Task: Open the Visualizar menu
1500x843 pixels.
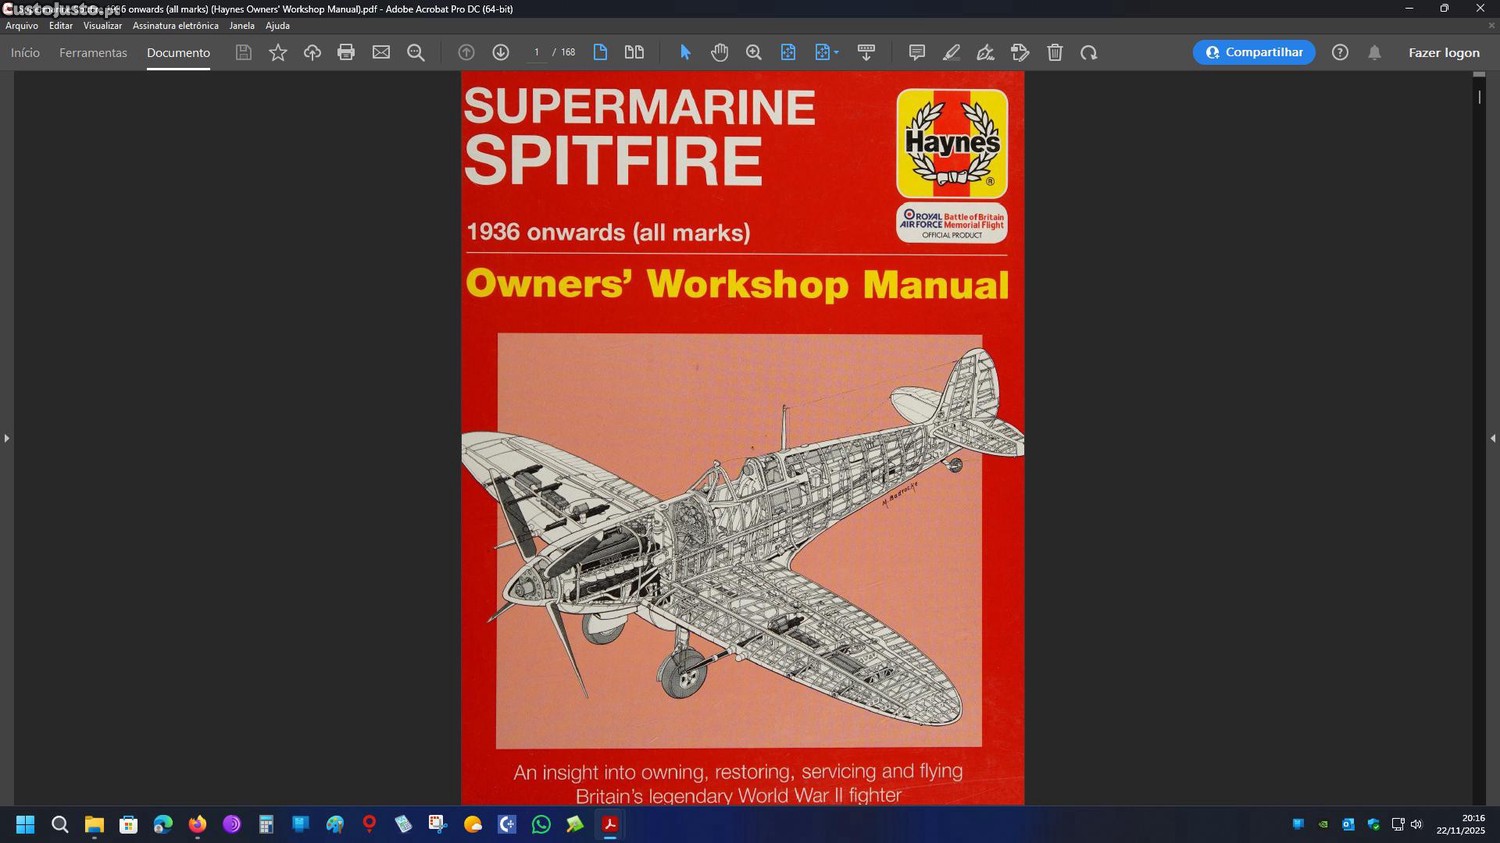Action: click(x=102, y=26)
